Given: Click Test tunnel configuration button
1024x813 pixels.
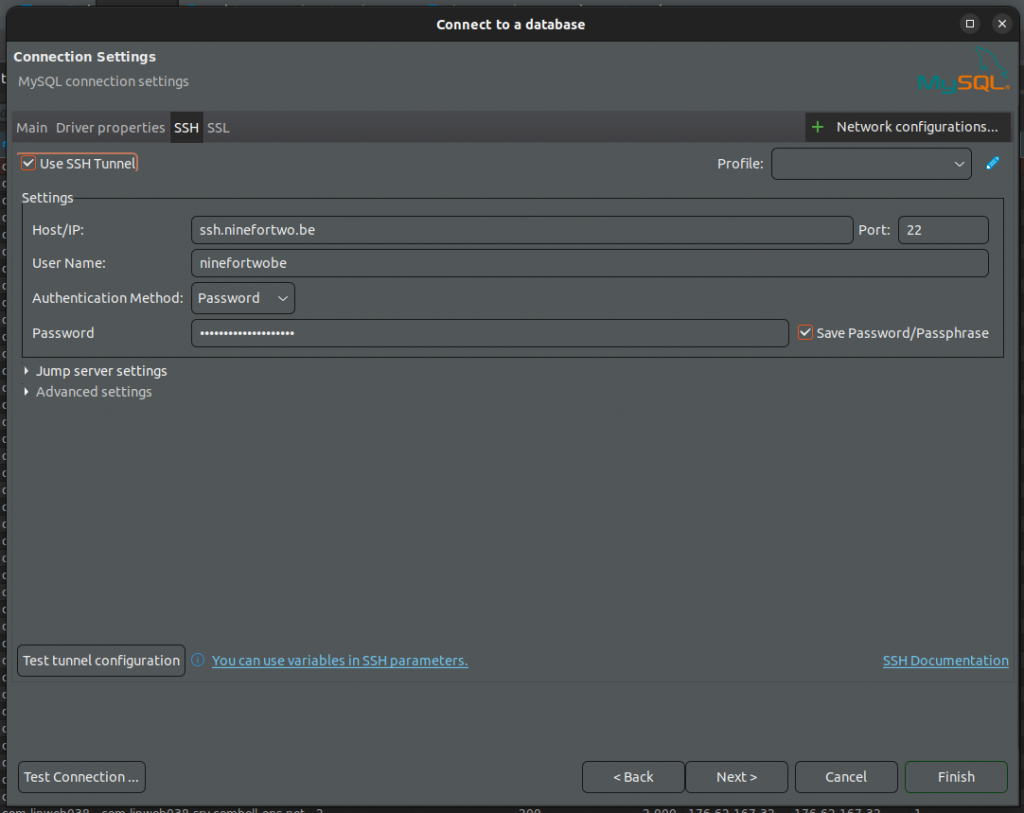Looking at the screenshot, I should tap(101, 660).
